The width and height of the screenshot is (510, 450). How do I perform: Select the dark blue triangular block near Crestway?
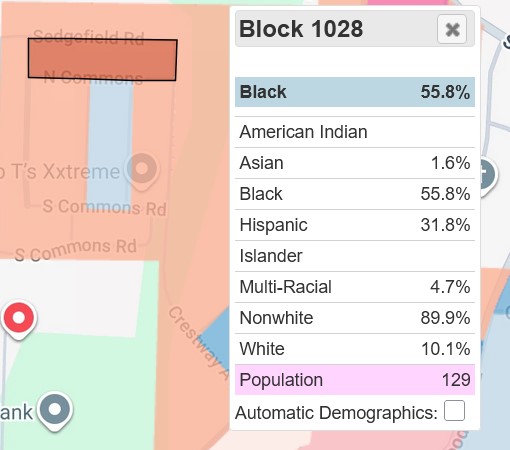pos(215,338)
